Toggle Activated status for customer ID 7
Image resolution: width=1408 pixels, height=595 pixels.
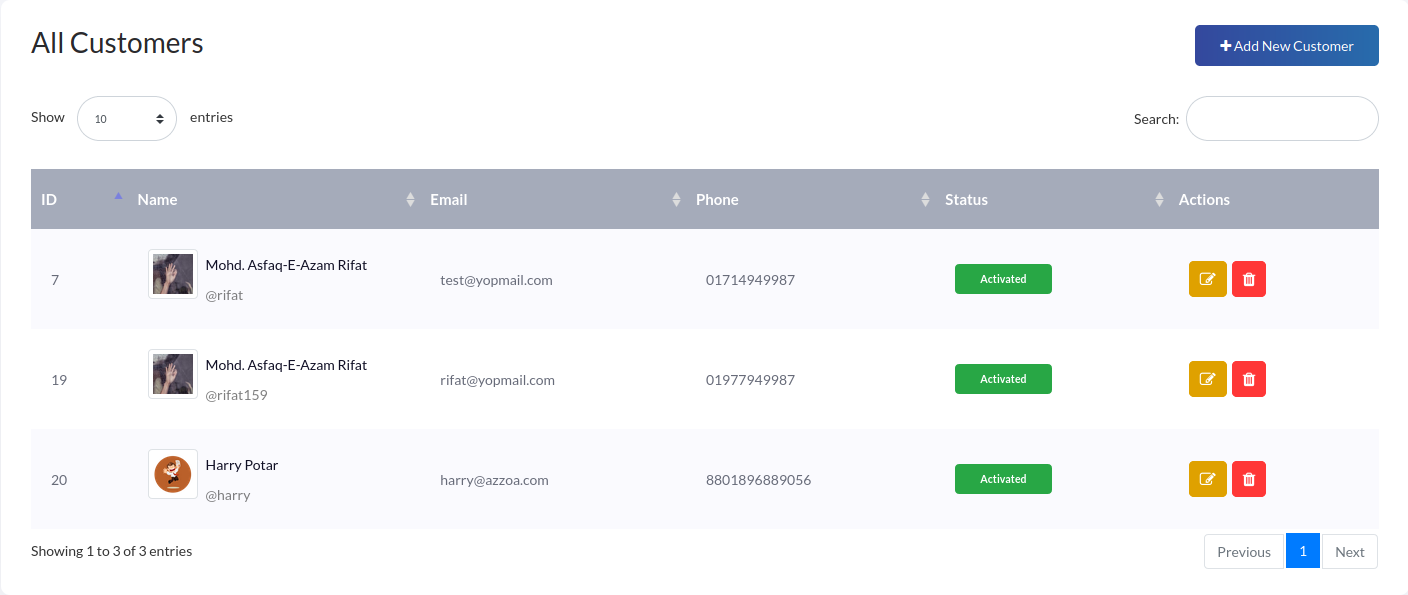(x=1003, y=279)
